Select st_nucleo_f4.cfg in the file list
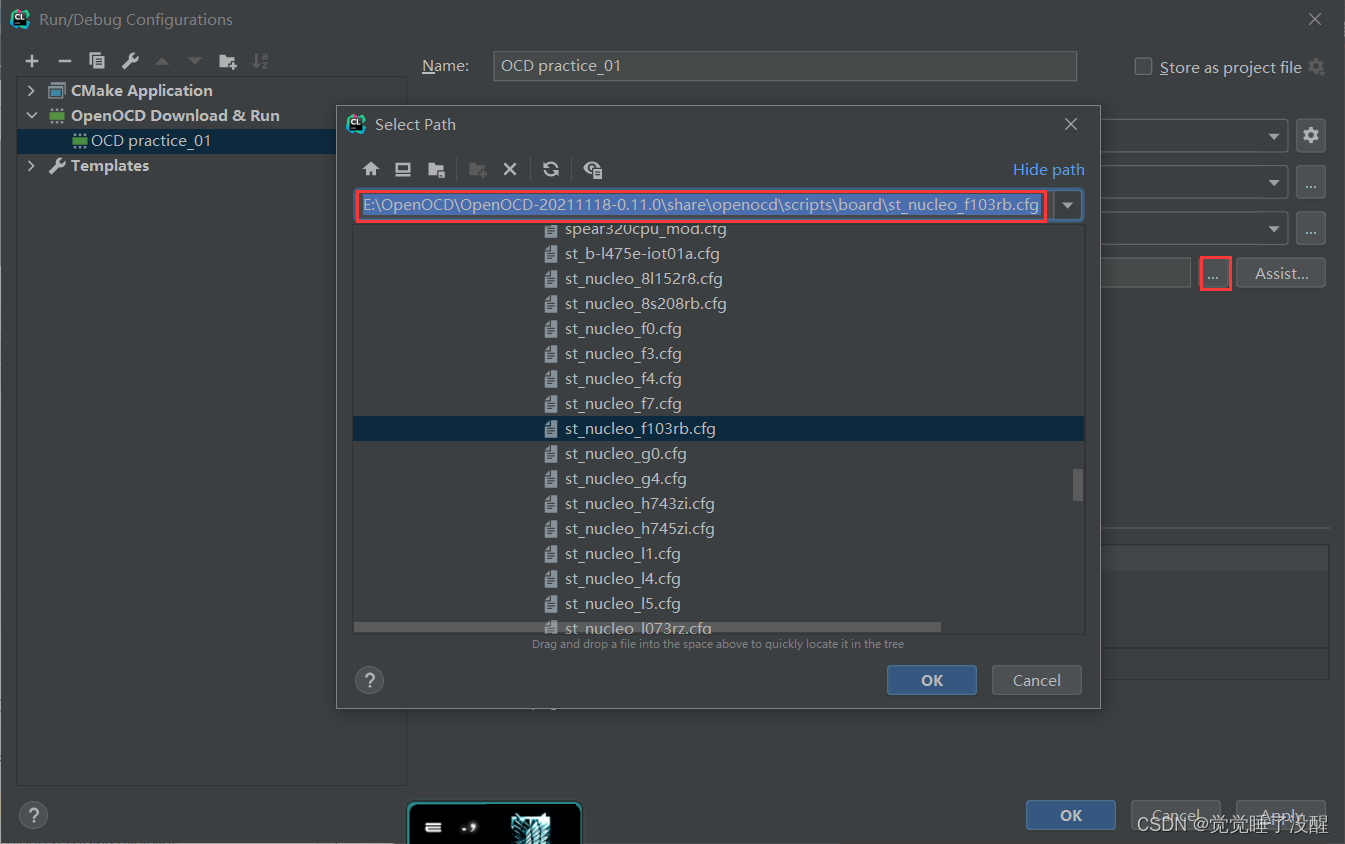 622,379
